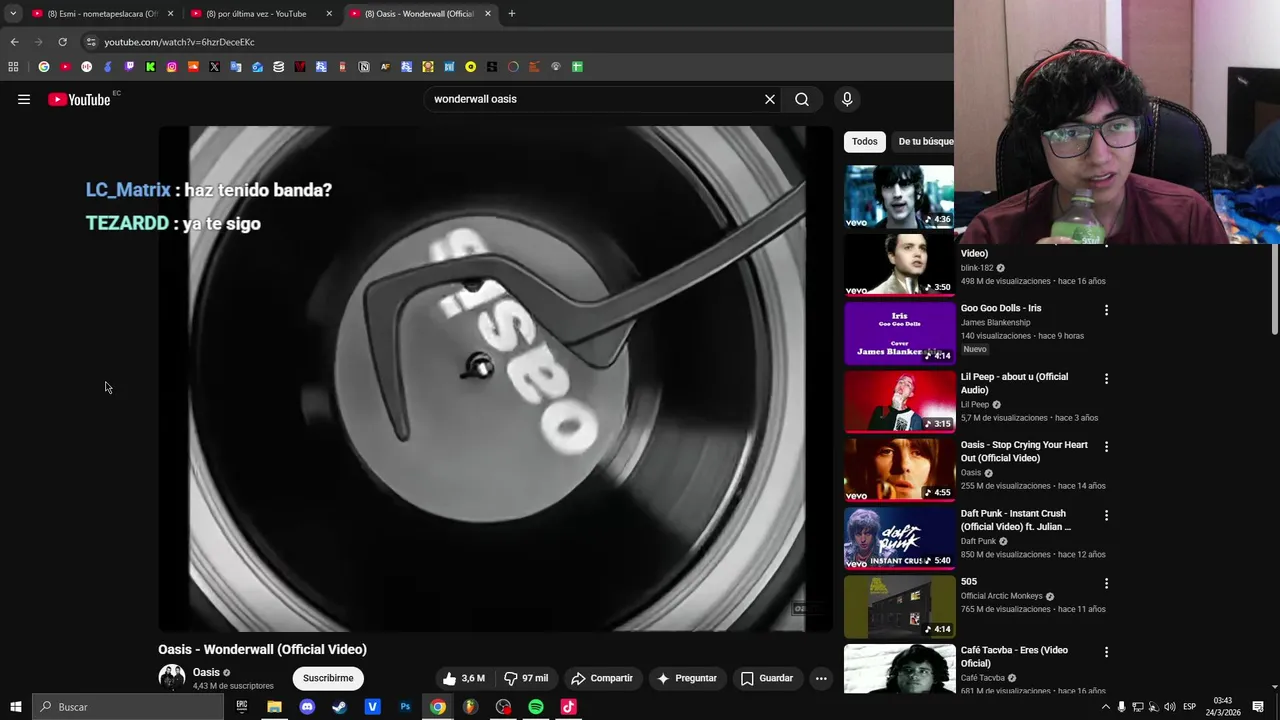Open the tab search dropdown arrow

pos(13,14)
